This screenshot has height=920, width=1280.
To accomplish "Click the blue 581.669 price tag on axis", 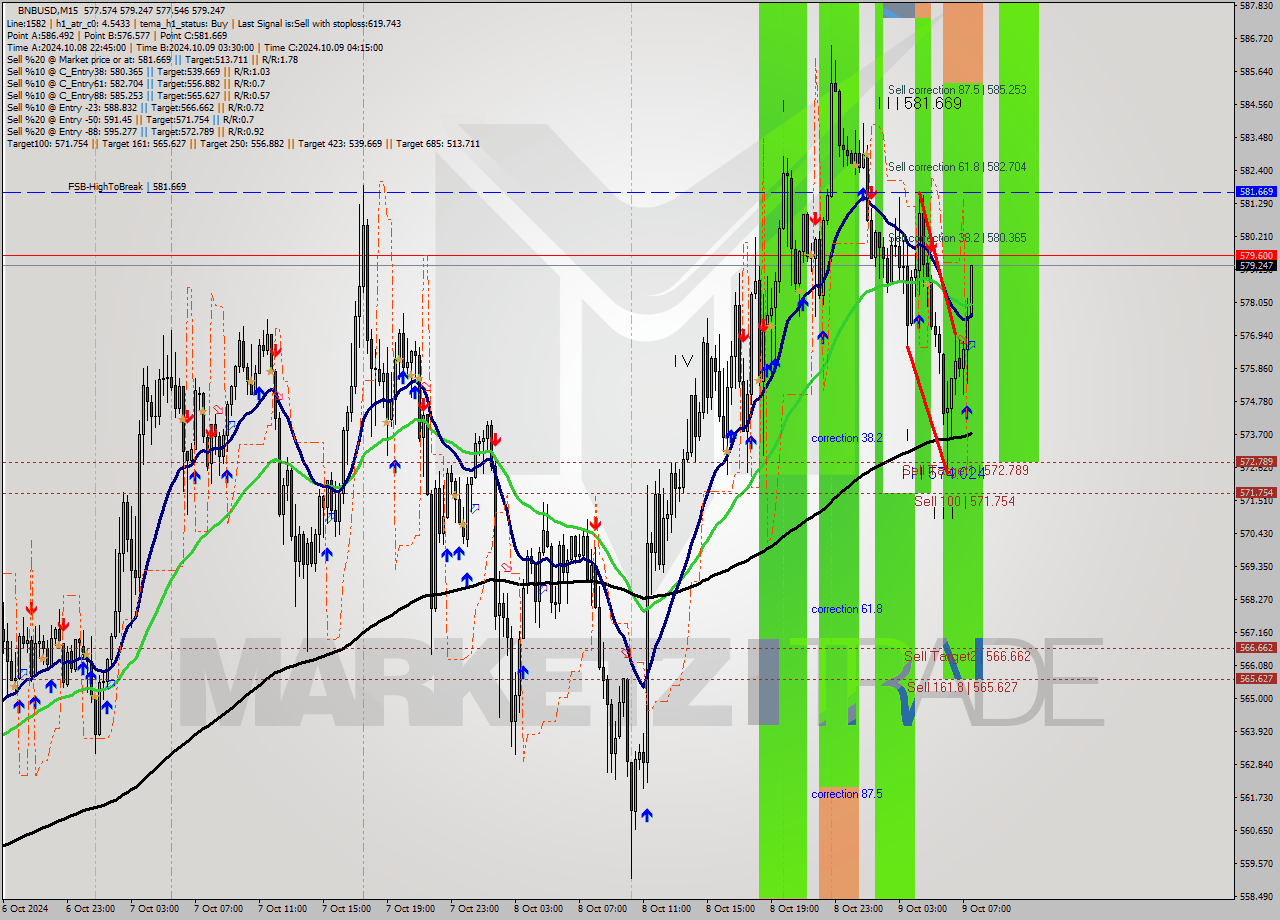I will pos(1256,191).
